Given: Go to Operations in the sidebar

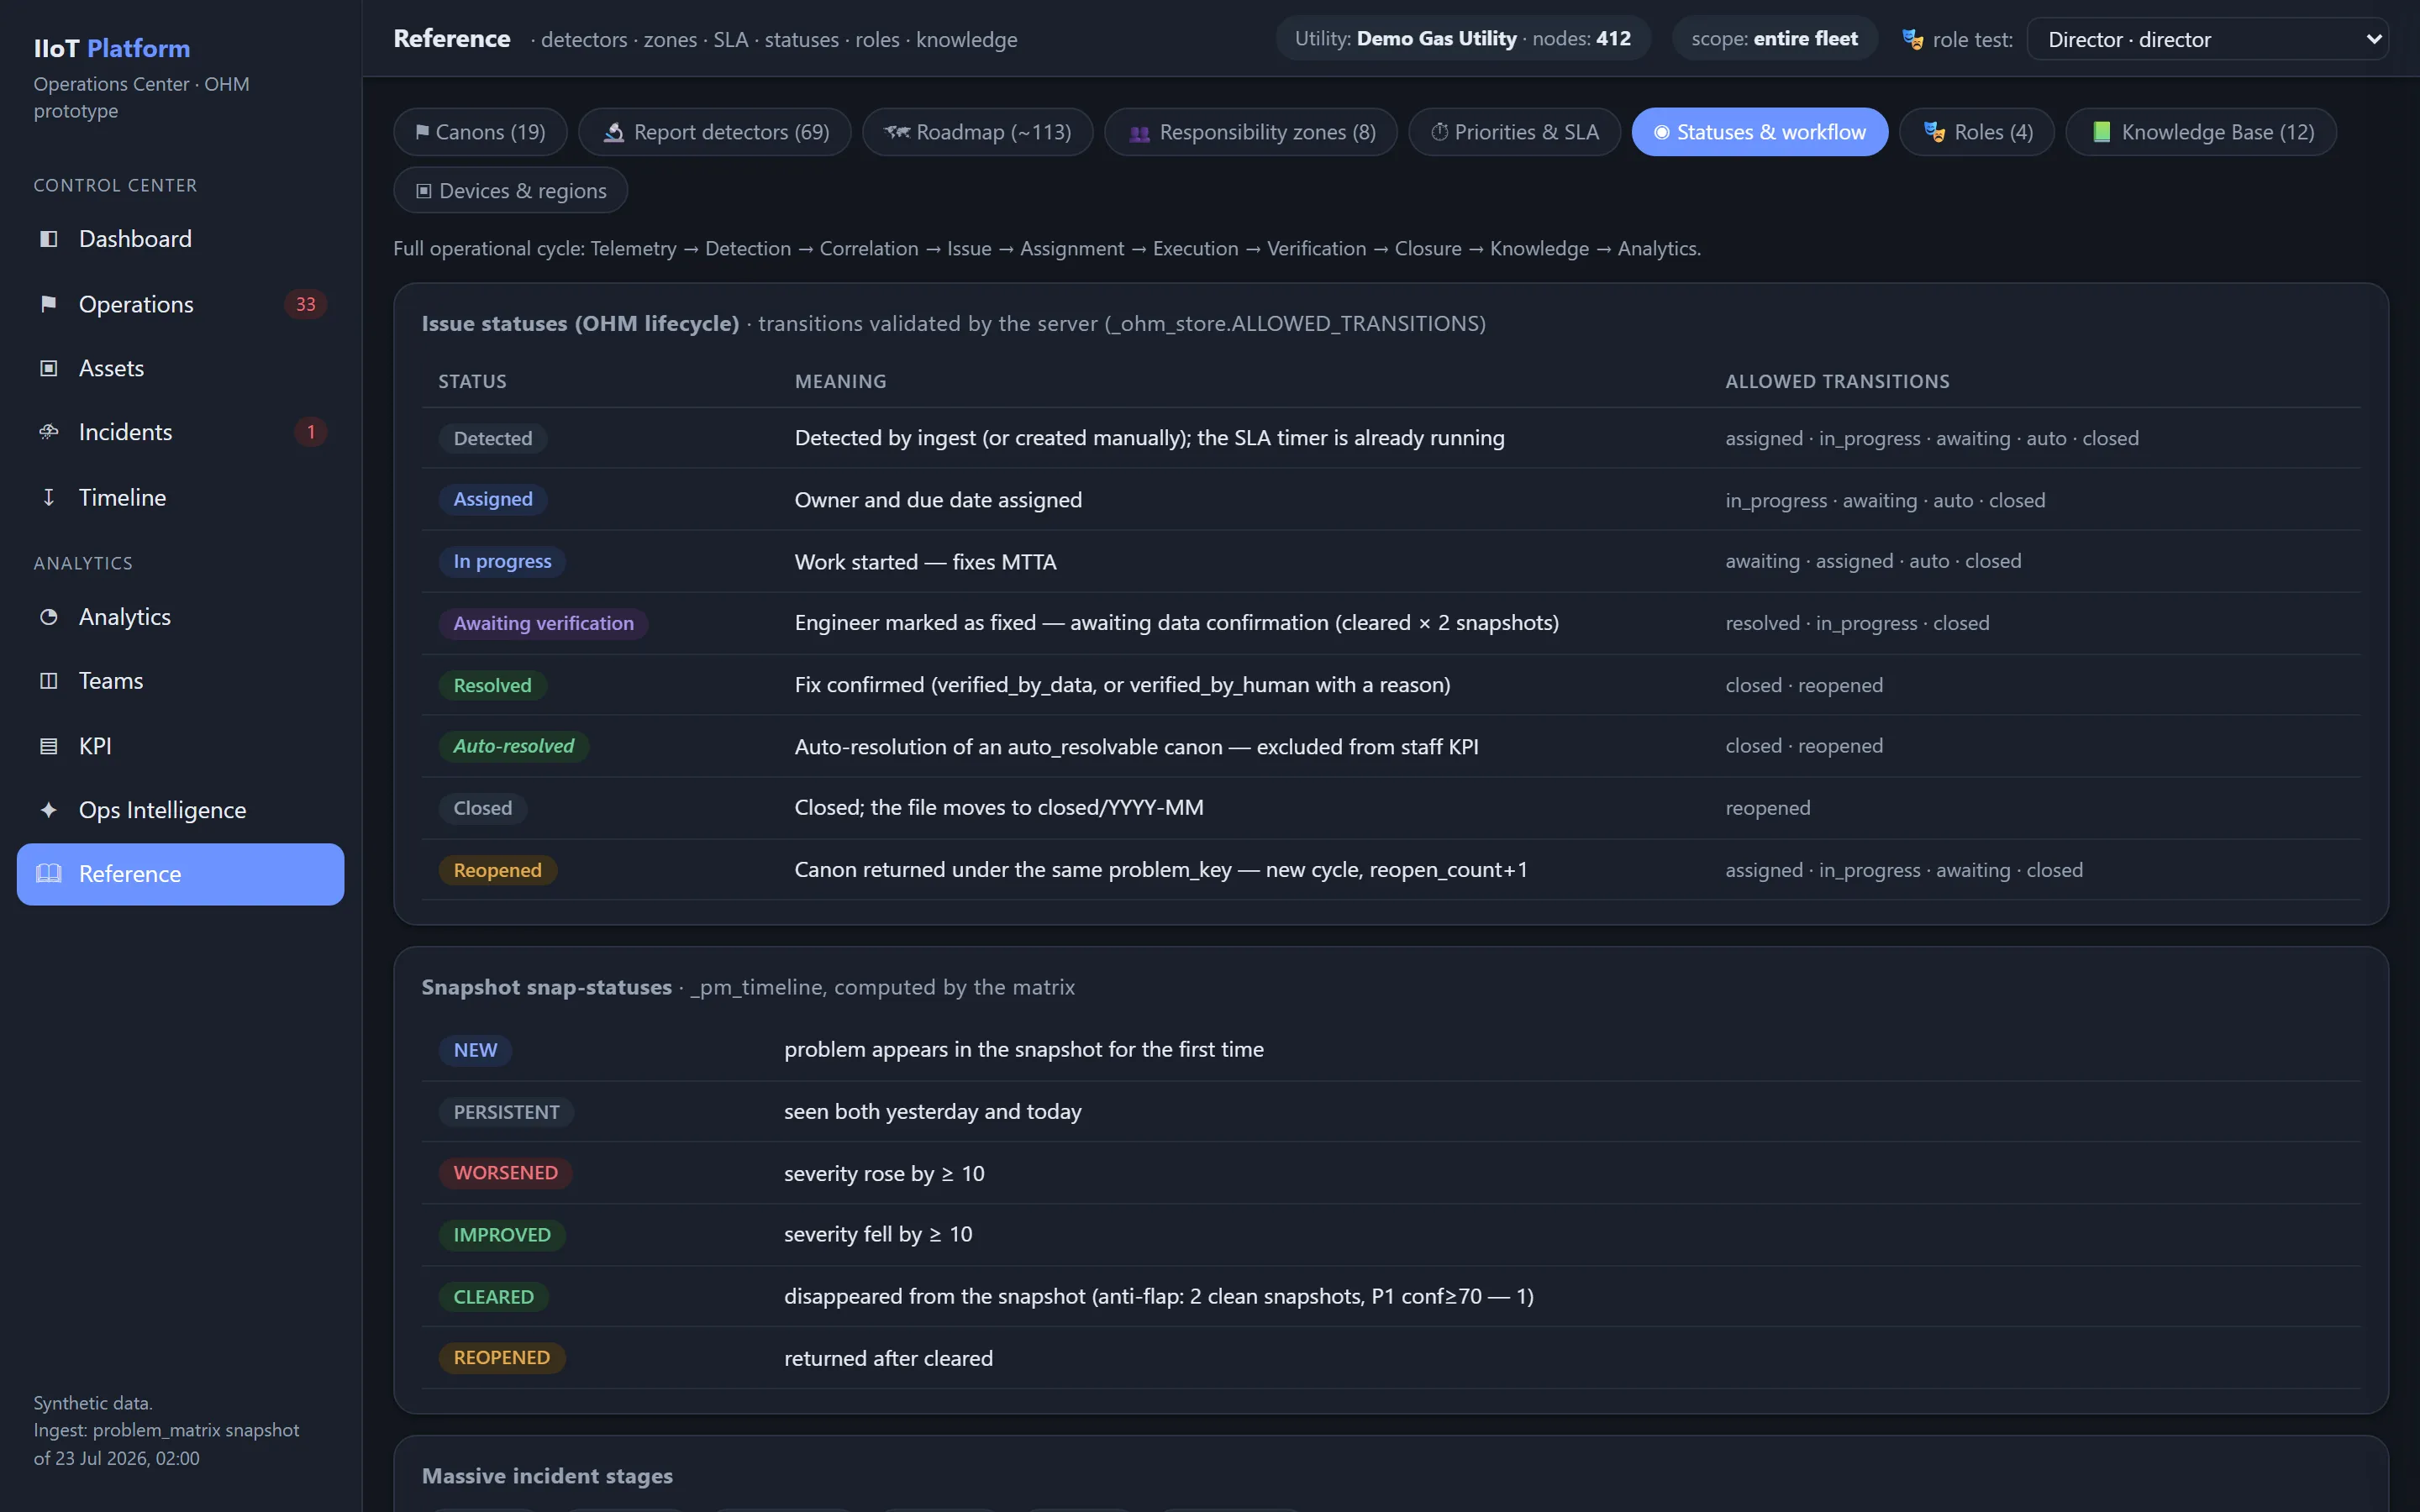Looking at the screenshot, I should pyautogui.click(x=181, y=304).
